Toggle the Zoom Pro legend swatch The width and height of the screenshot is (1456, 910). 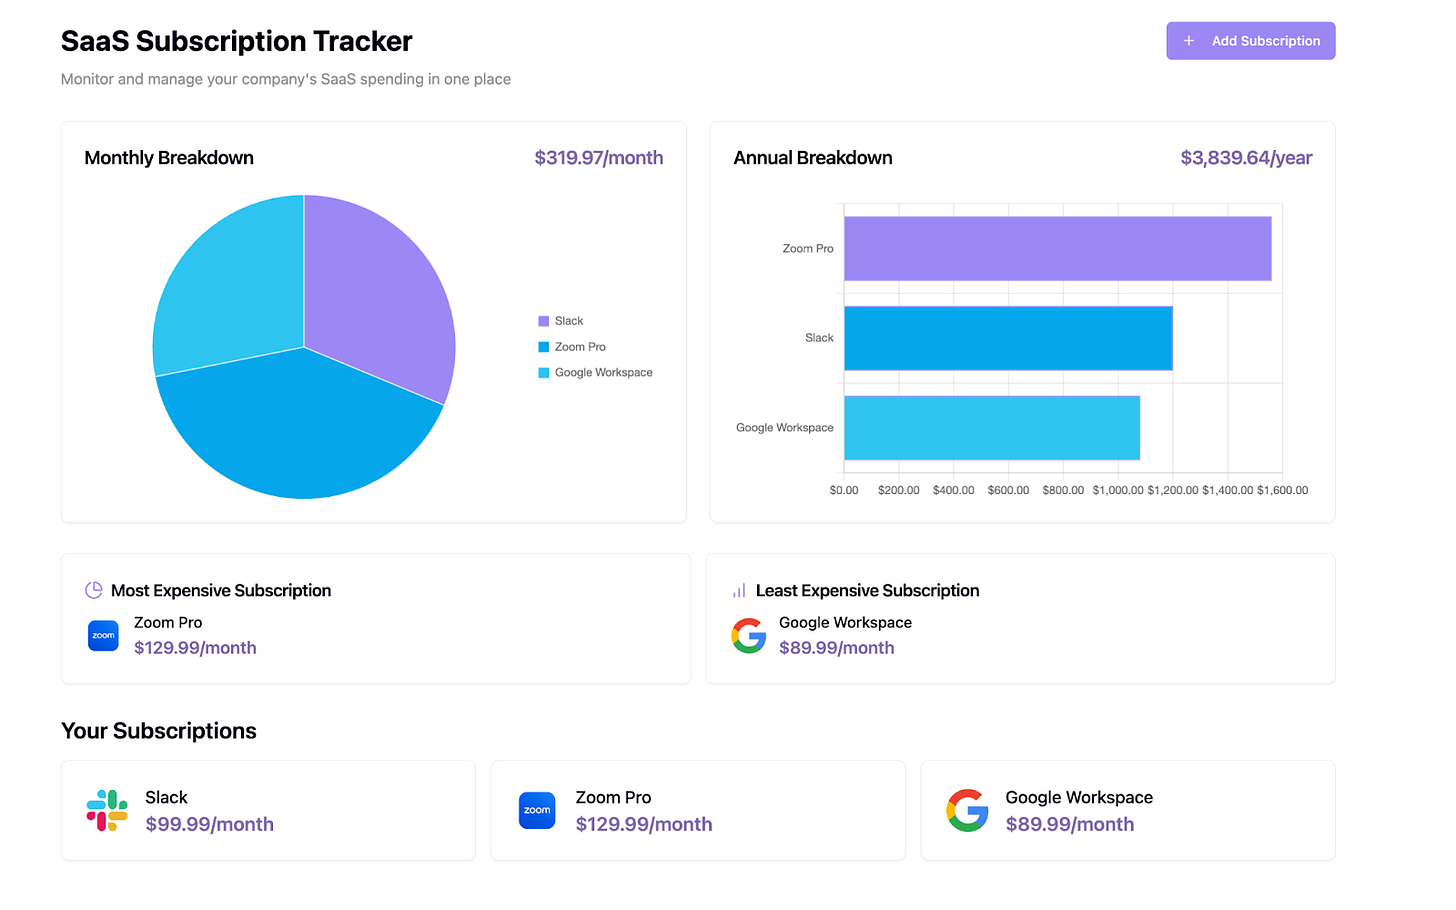[x=544, y=347]
